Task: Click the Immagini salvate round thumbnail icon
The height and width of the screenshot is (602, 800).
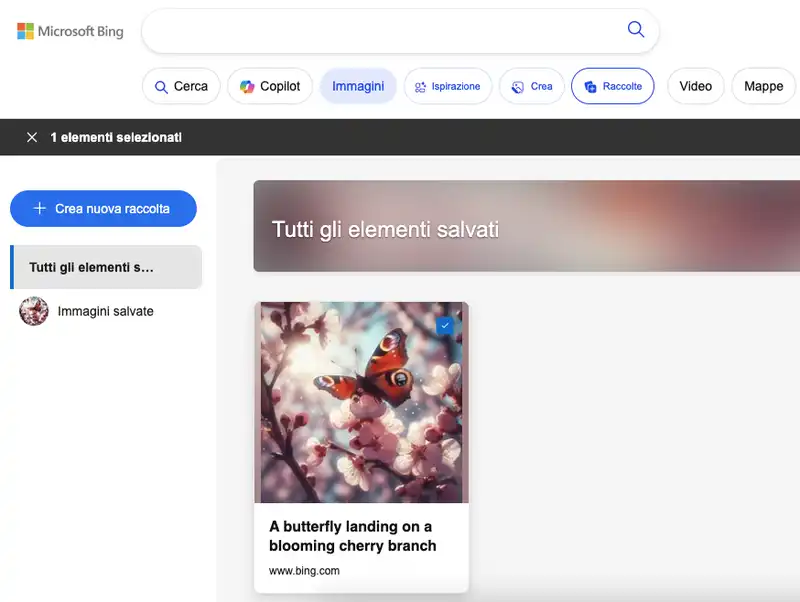Action: pyautogui.click(x=34, y=311)
